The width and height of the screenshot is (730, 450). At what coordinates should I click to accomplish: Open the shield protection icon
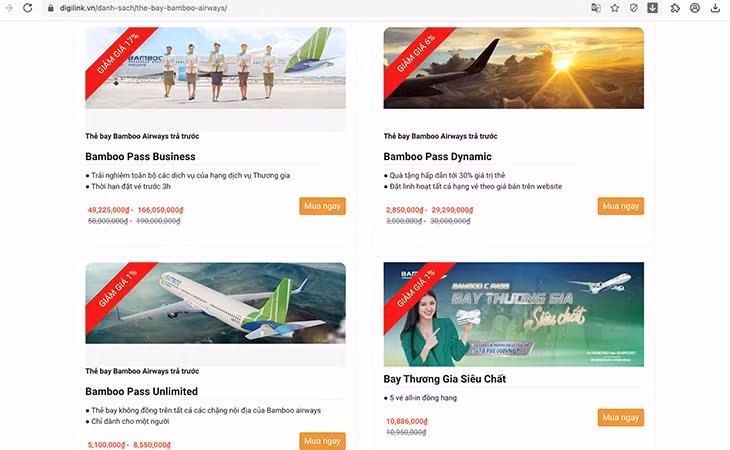coord(634,7)
